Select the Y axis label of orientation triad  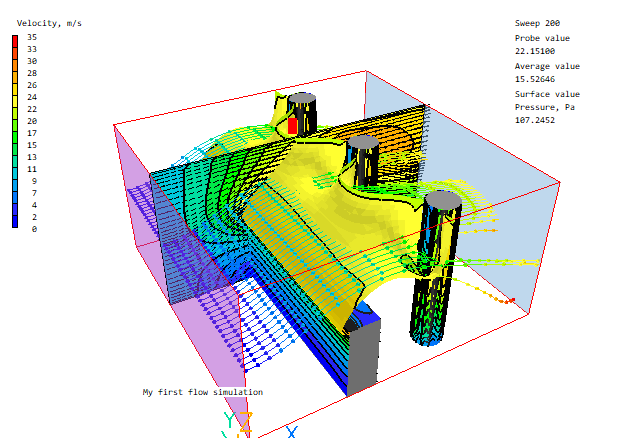coord(229,423)
